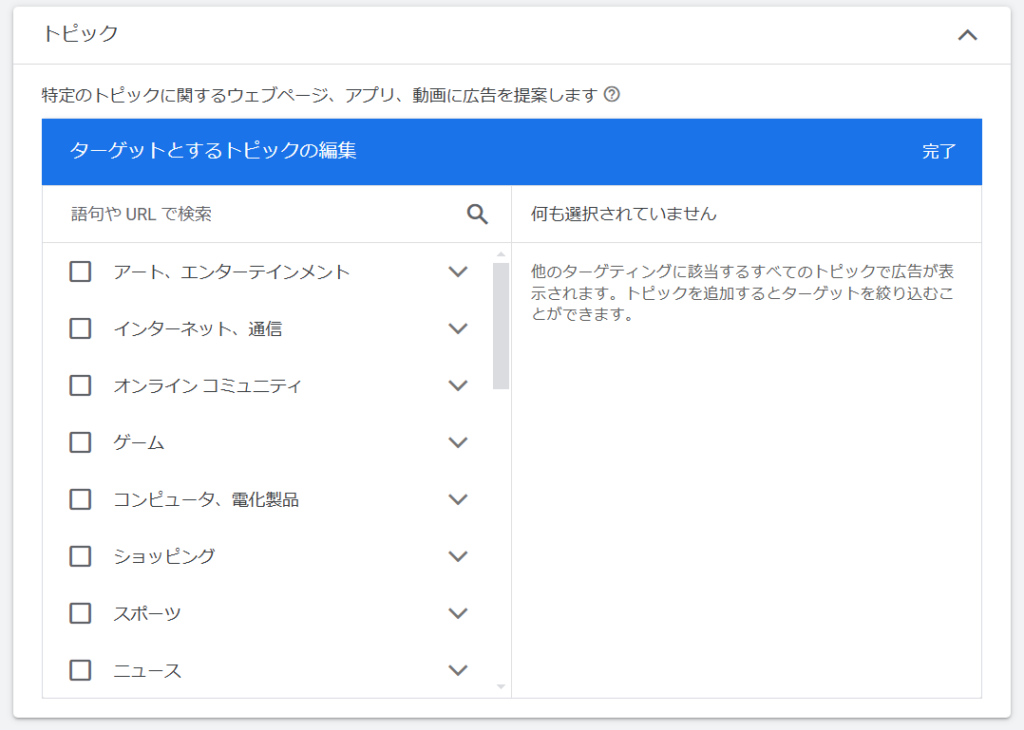
Task: Click the インターネット、通信 label
Action: (x=198, y=328)
